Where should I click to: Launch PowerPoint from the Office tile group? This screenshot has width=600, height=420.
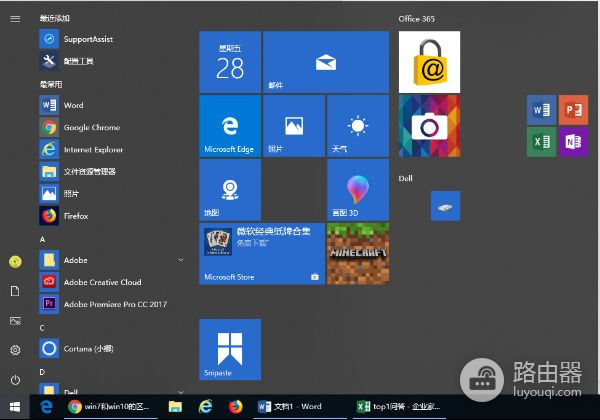pyautogui.click(x=572, y=108)
